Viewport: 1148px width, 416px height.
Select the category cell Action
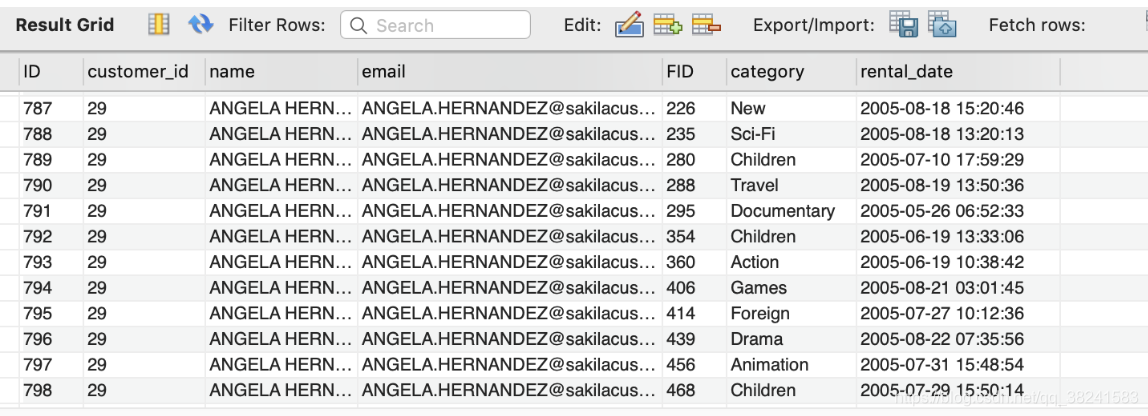(791, 262)
